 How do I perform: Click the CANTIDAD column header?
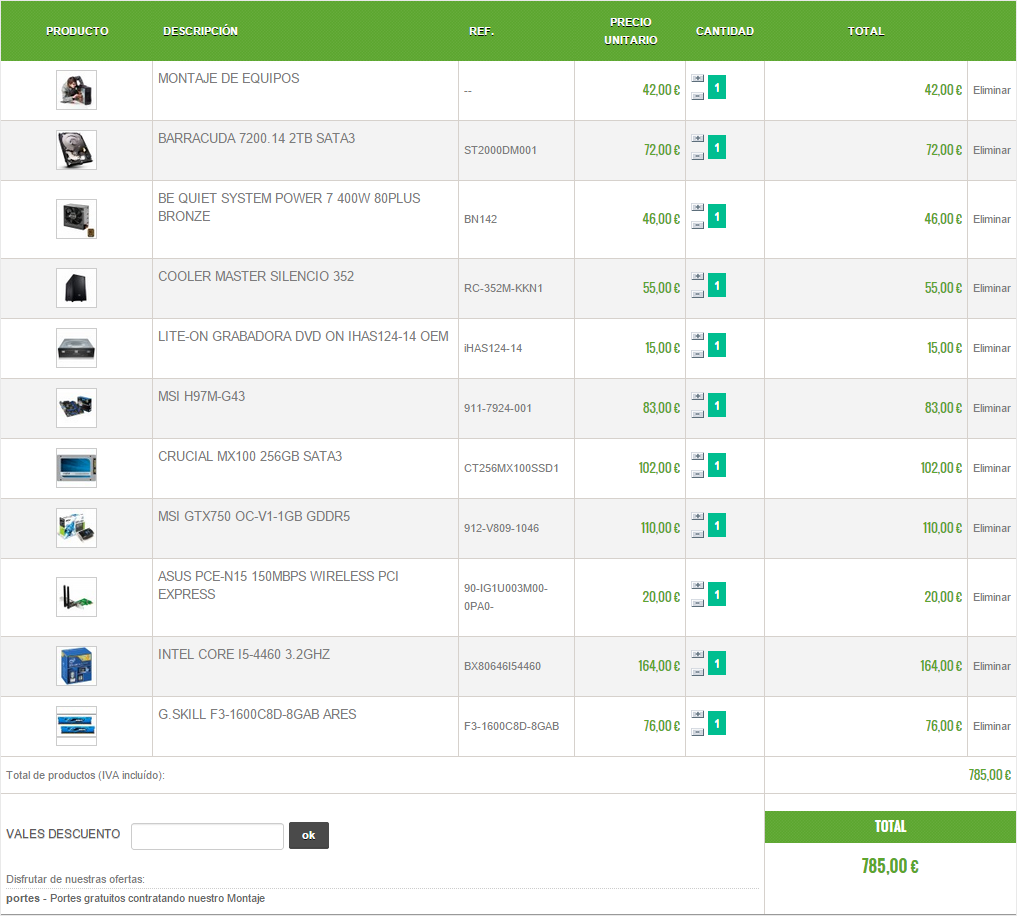click(x=725, y=31)
